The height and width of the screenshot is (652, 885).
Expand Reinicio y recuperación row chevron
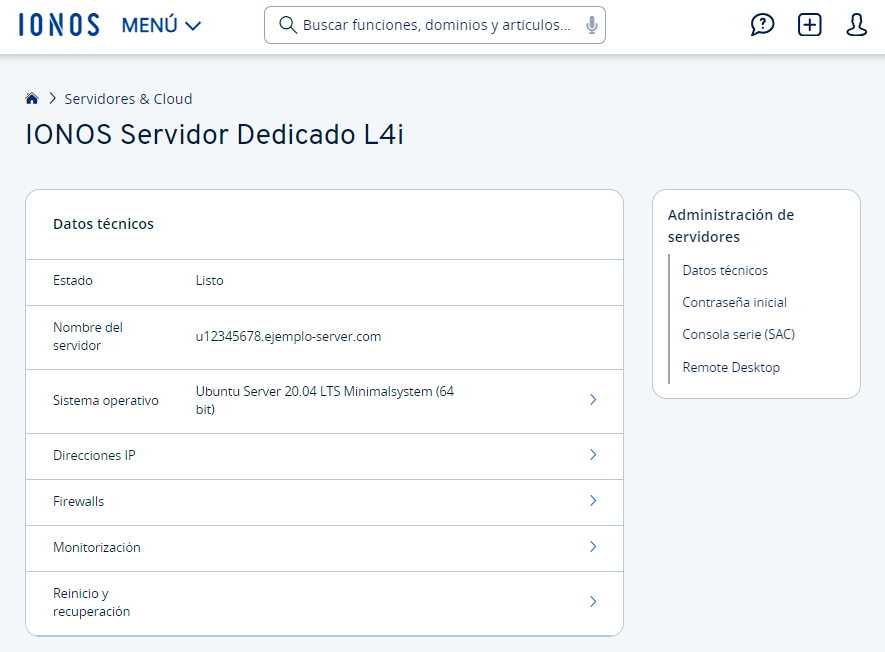click(593, 602)
